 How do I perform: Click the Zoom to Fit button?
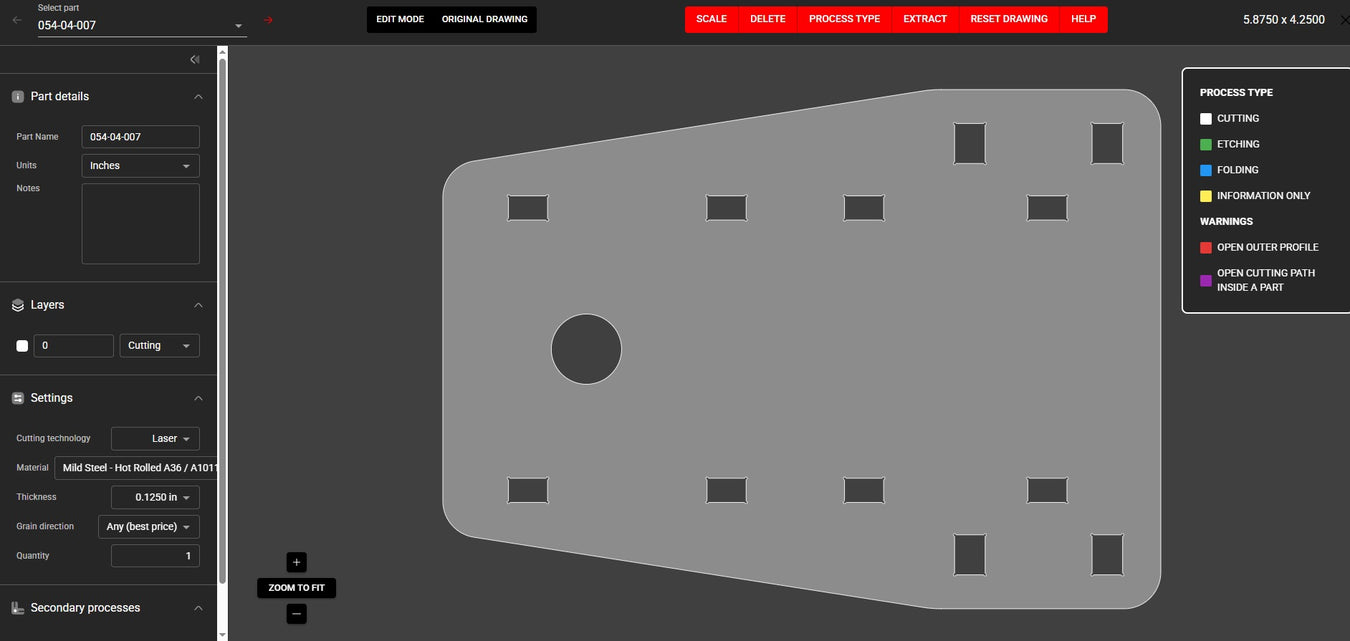[296, 588]
